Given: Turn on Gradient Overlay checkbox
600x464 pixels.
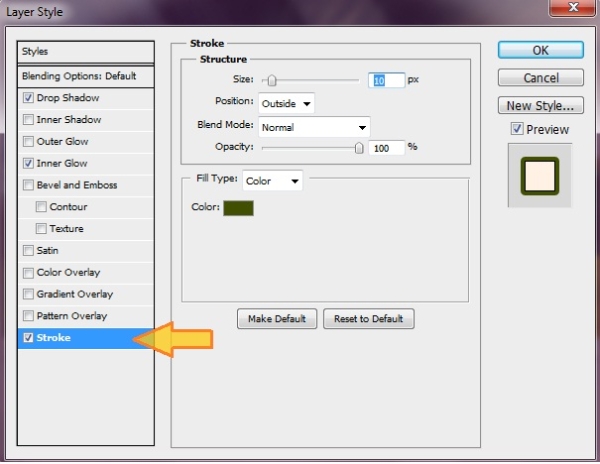Looking at the screenshot, I should coord(28,294).
